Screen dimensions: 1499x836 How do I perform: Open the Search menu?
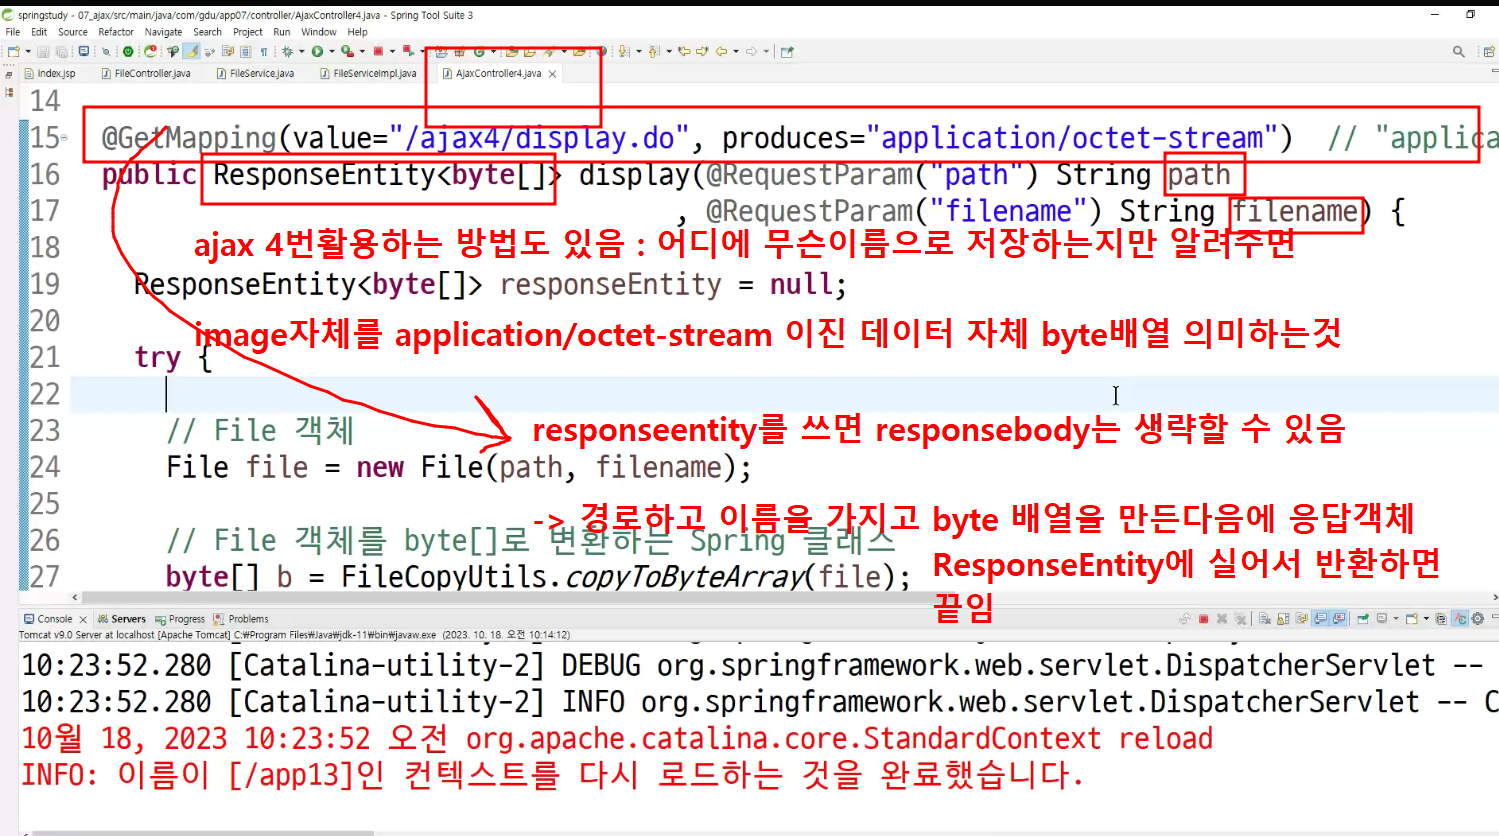[208, 32]
